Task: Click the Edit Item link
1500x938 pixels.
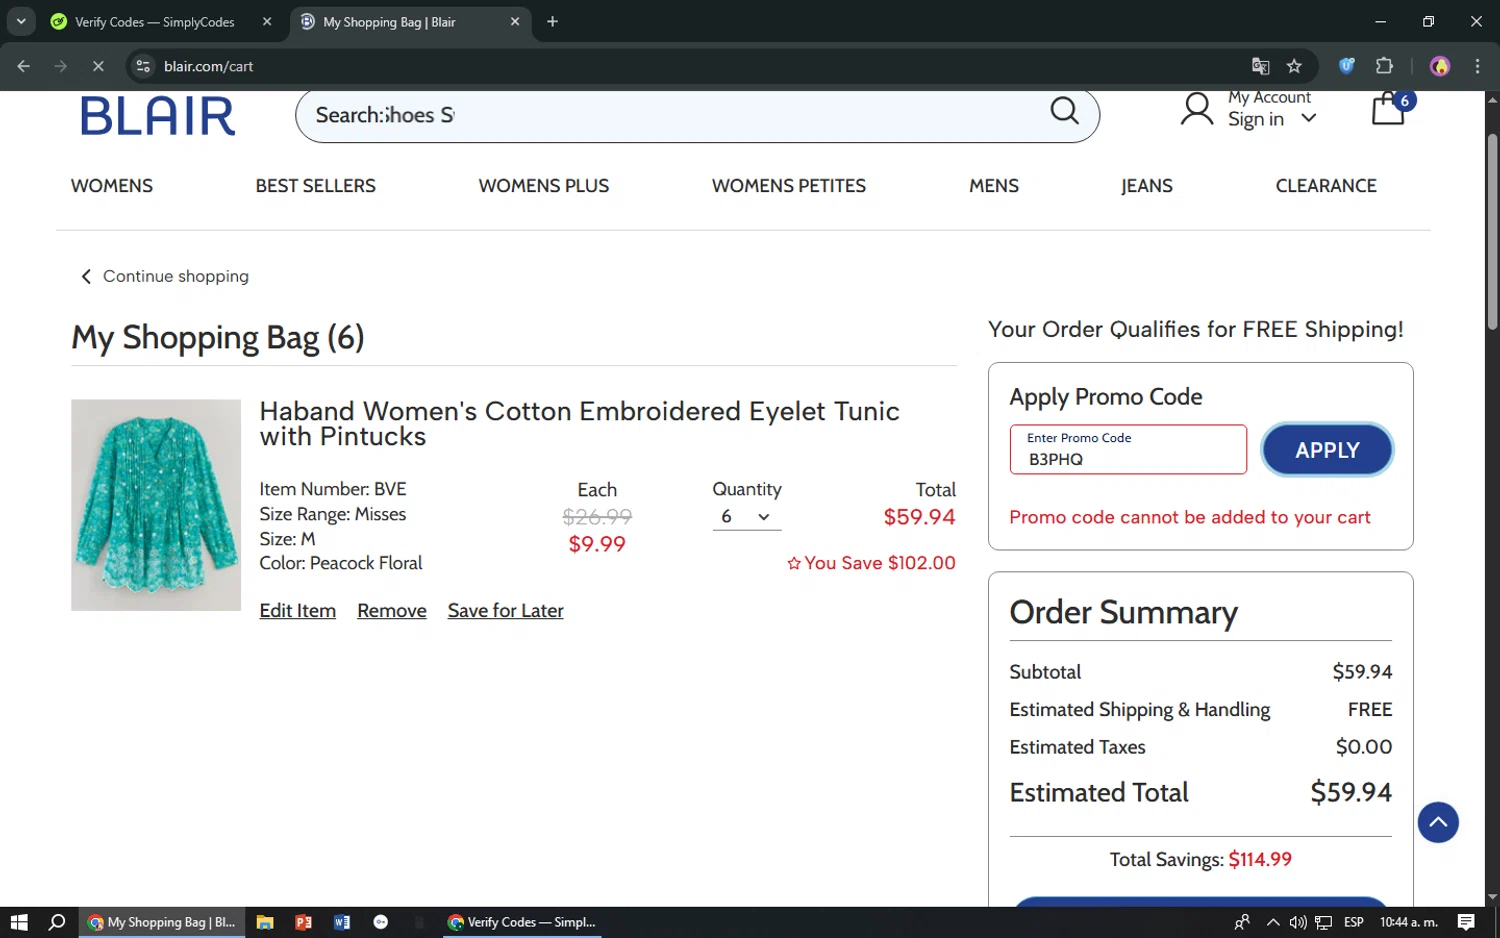Action: coord(298,611)
